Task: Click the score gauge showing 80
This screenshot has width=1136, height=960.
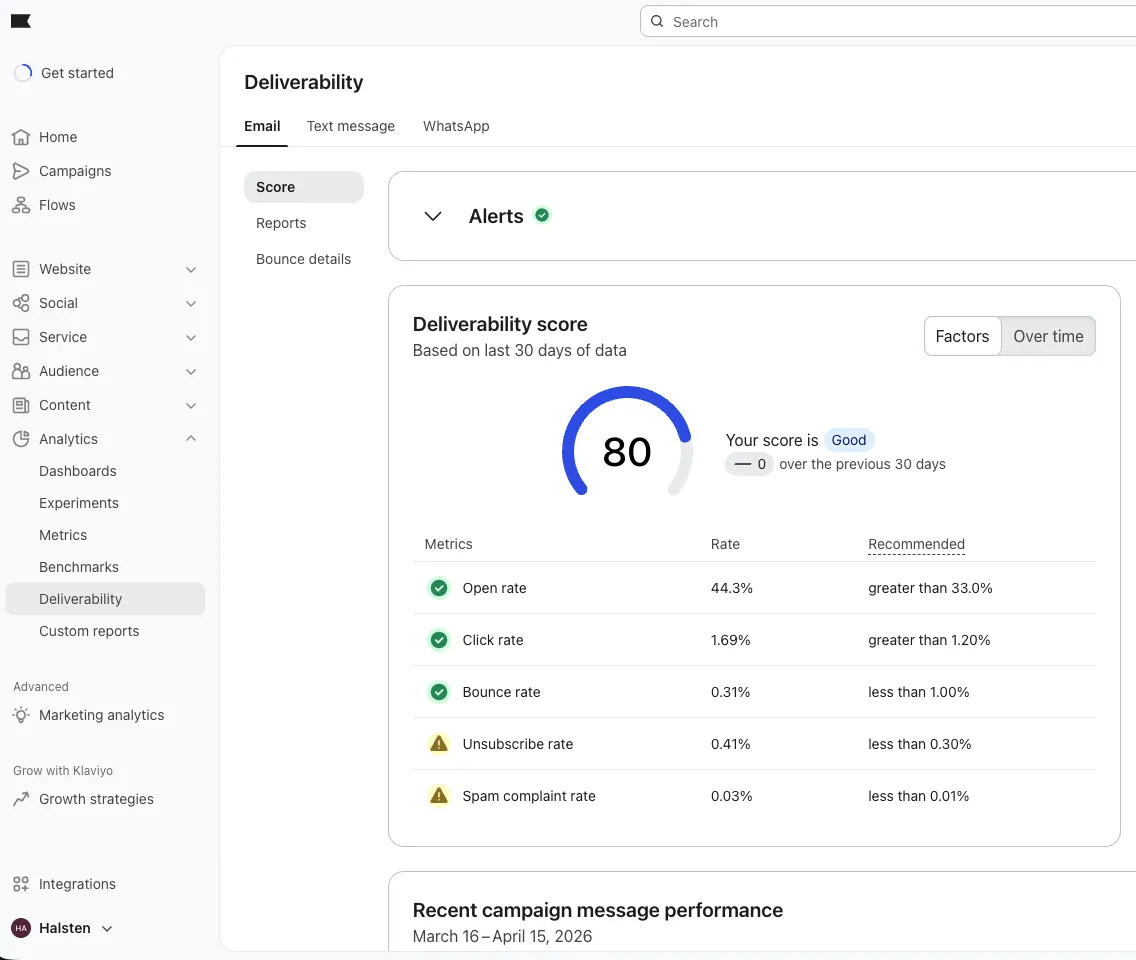Action: tap(627, 441)
